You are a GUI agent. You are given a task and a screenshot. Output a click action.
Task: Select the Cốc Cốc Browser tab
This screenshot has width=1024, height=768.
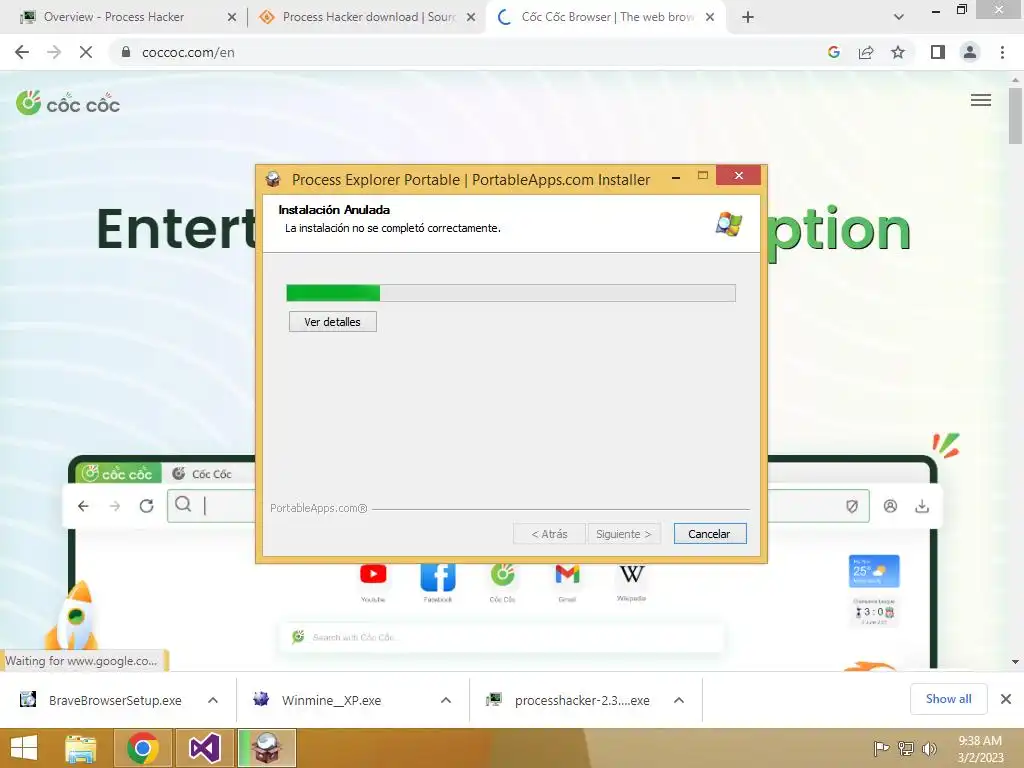coord(604,17)
